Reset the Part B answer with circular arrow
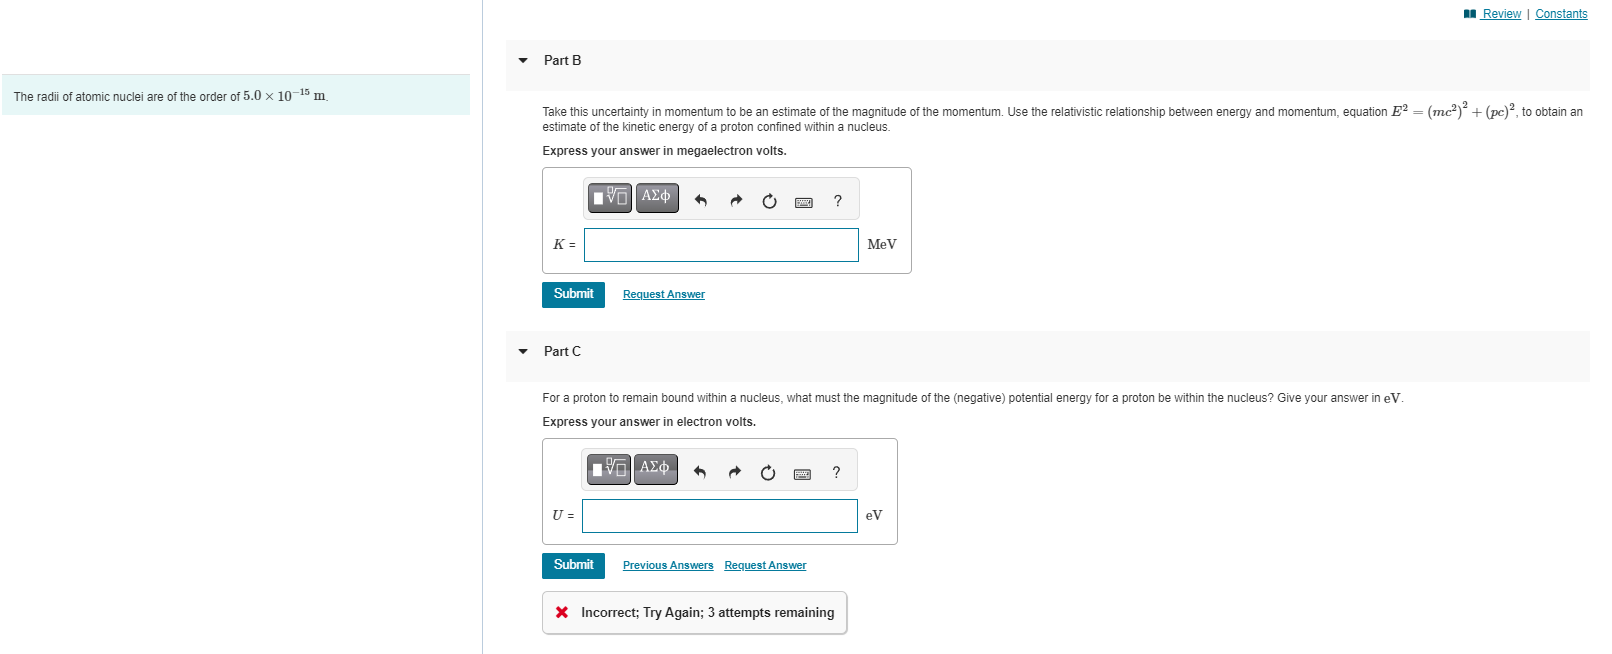 [x=768, y=200]
